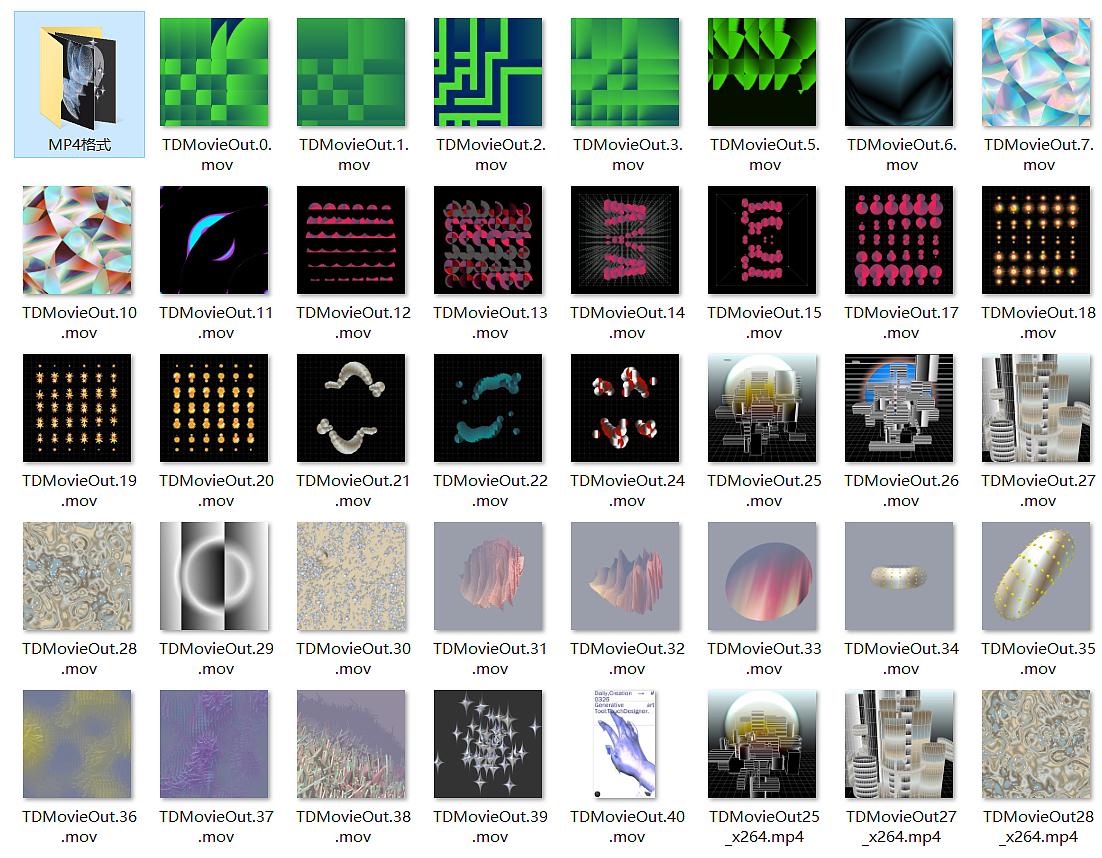Screen dimensions: 1102x858
Task: Click the file name TDMovieOut.5.mov
Action: (x=765, y=155)
